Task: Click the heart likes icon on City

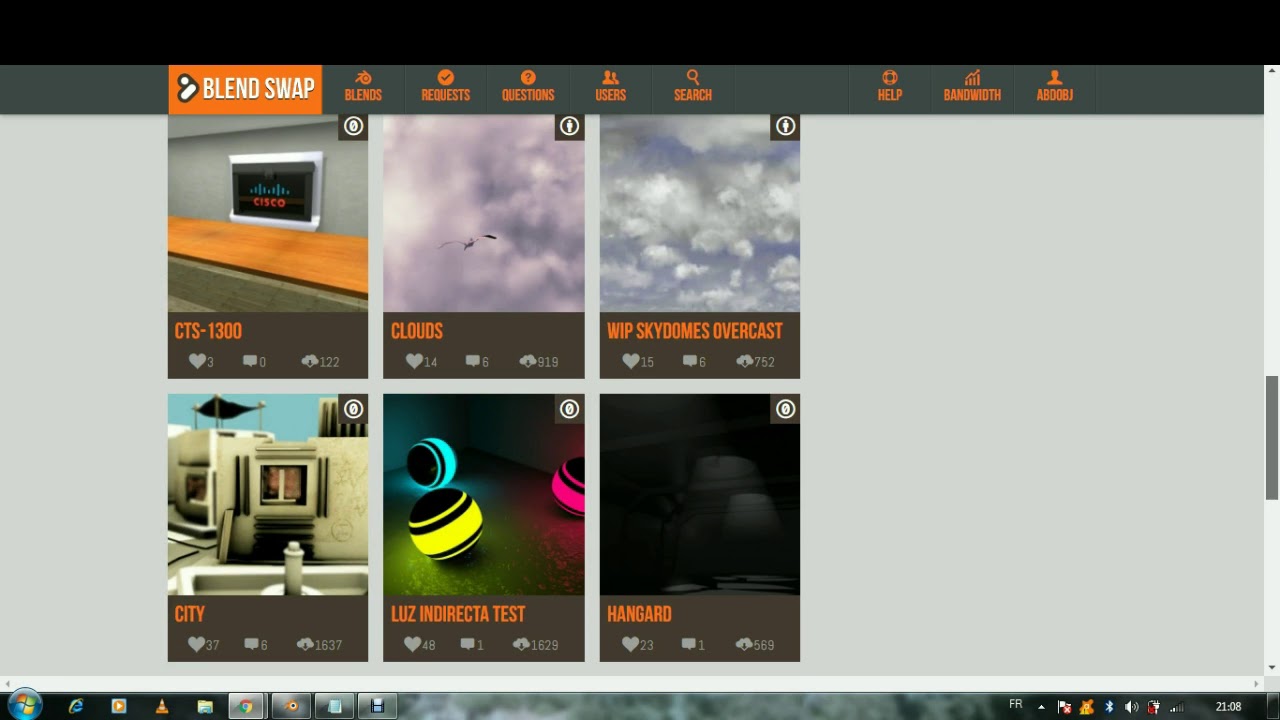Action: point(196,644)
